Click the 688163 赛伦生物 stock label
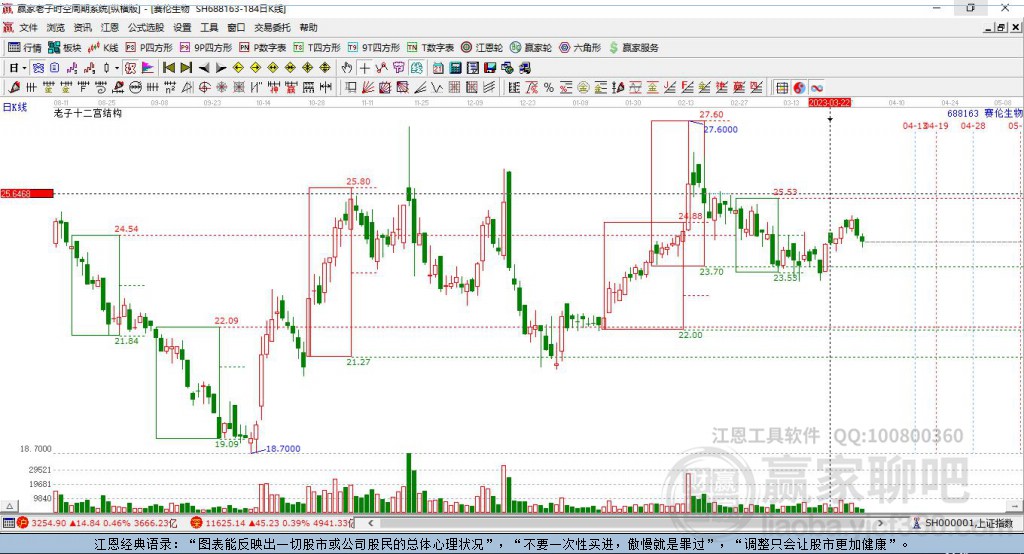This screenshot has height=554, width=1024. coord(985,114)
